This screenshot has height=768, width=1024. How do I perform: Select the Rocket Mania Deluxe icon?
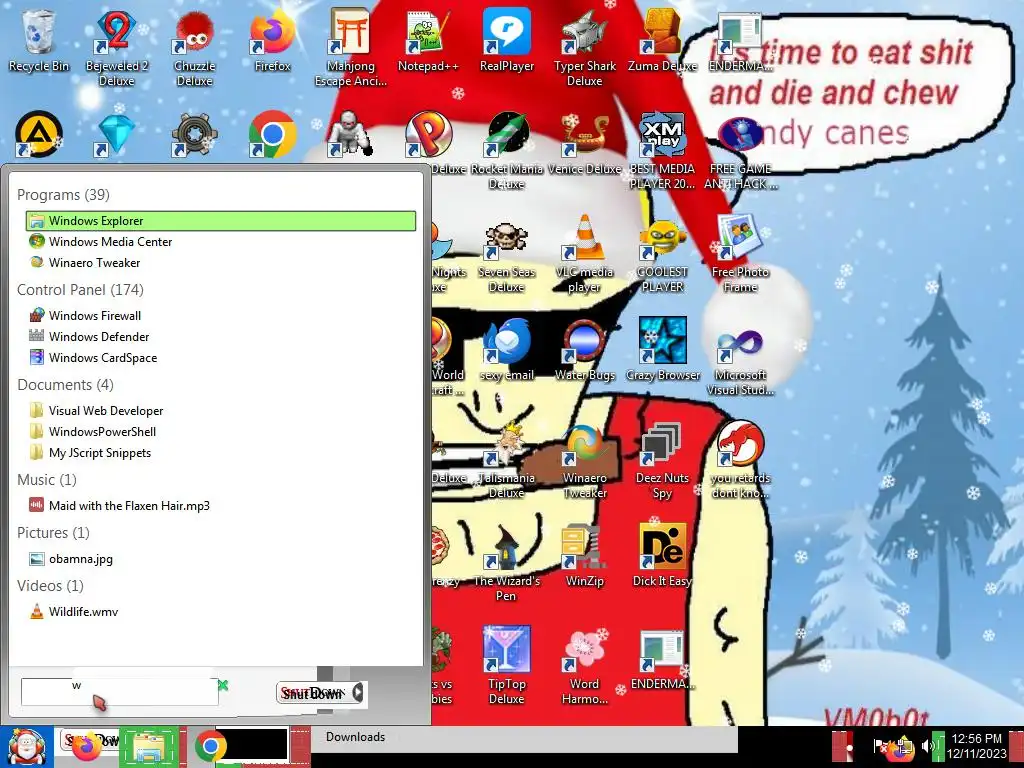click(x=507, y=150)
